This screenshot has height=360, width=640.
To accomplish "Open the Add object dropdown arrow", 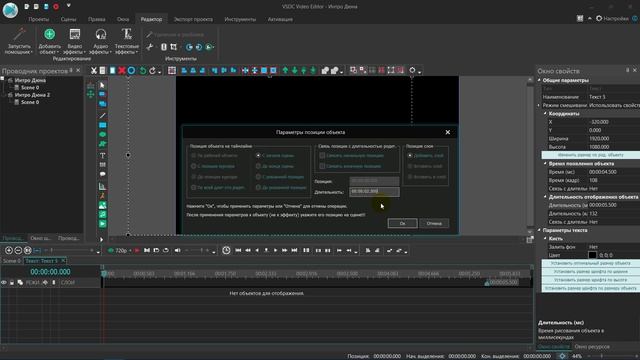I will point(58,53).
